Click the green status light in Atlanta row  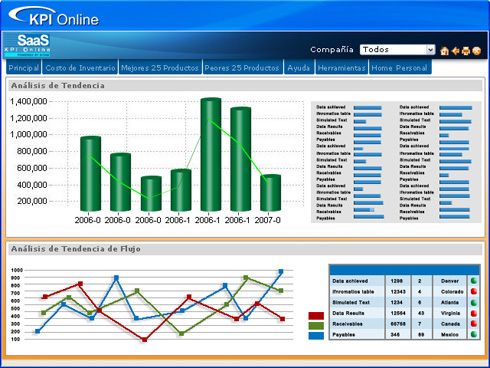click(474, 302)
